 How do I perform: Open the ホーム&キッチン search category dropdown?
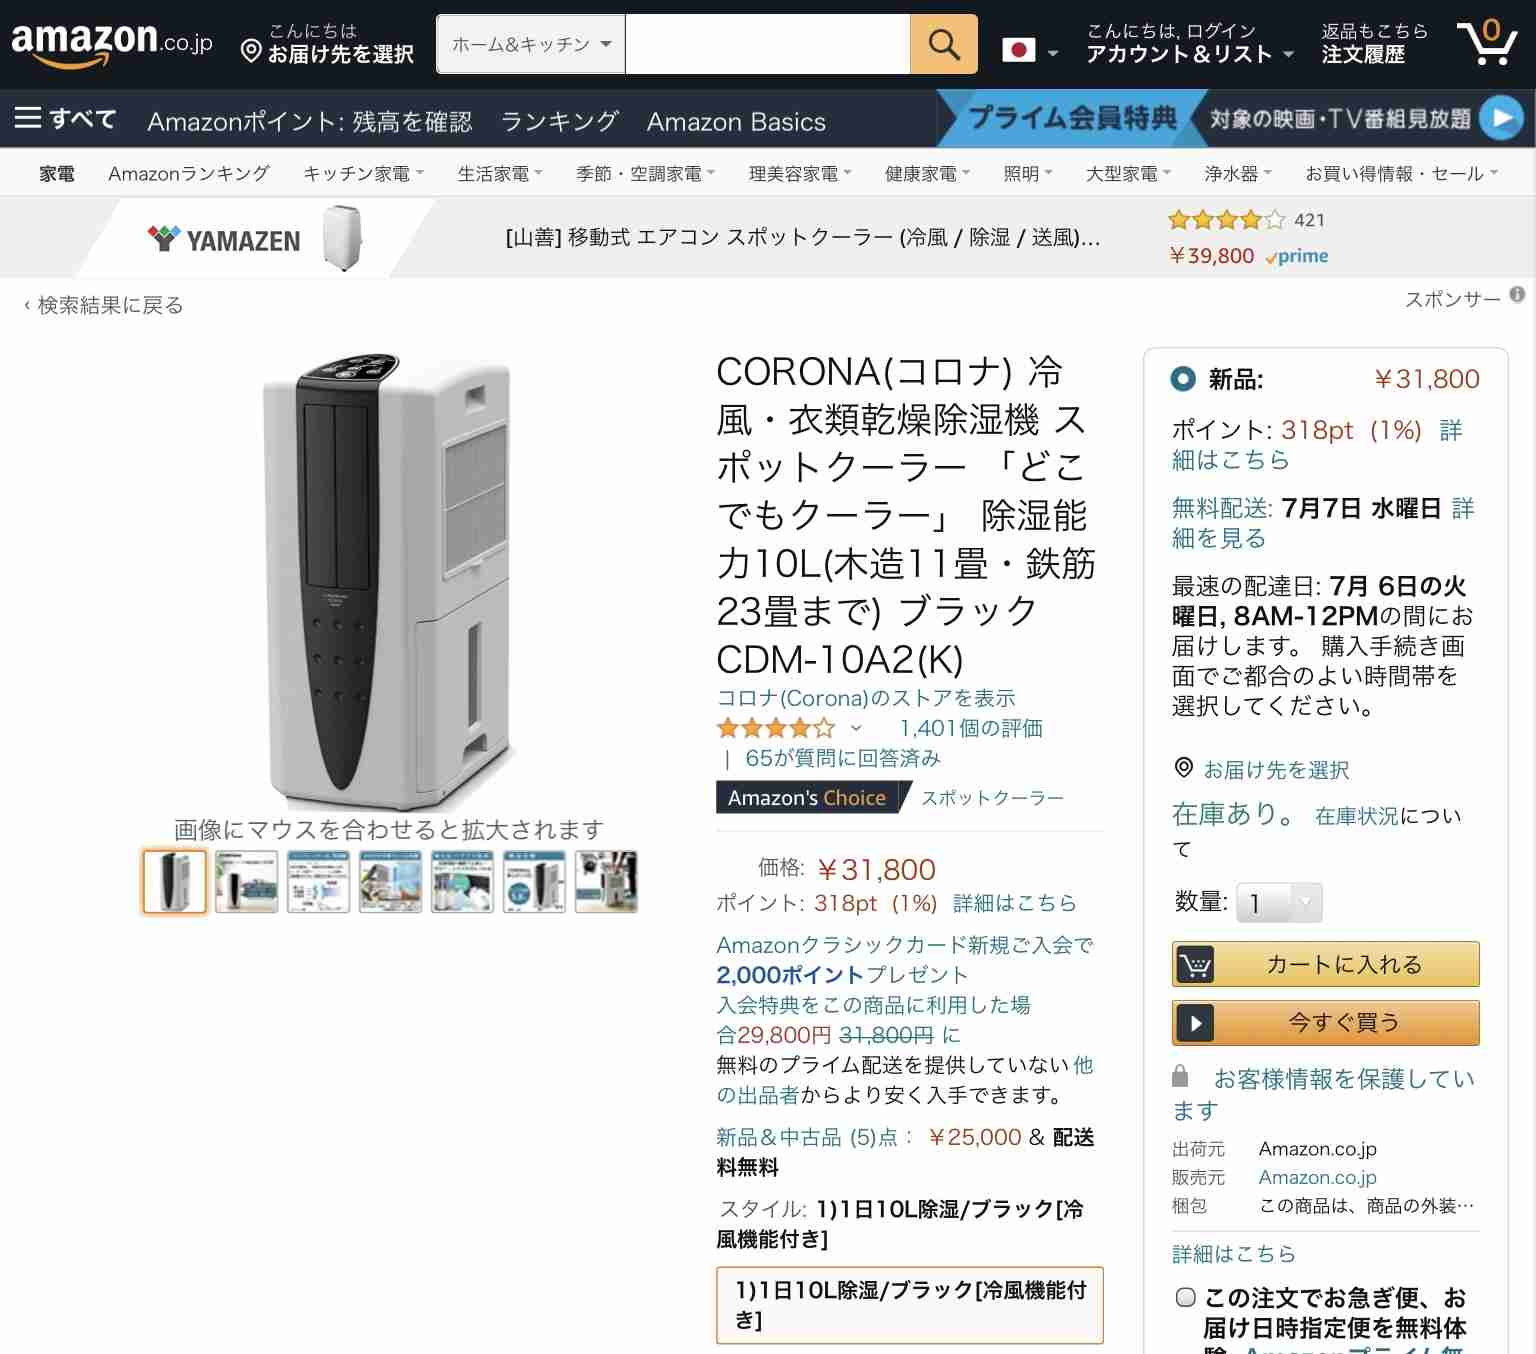531,44
